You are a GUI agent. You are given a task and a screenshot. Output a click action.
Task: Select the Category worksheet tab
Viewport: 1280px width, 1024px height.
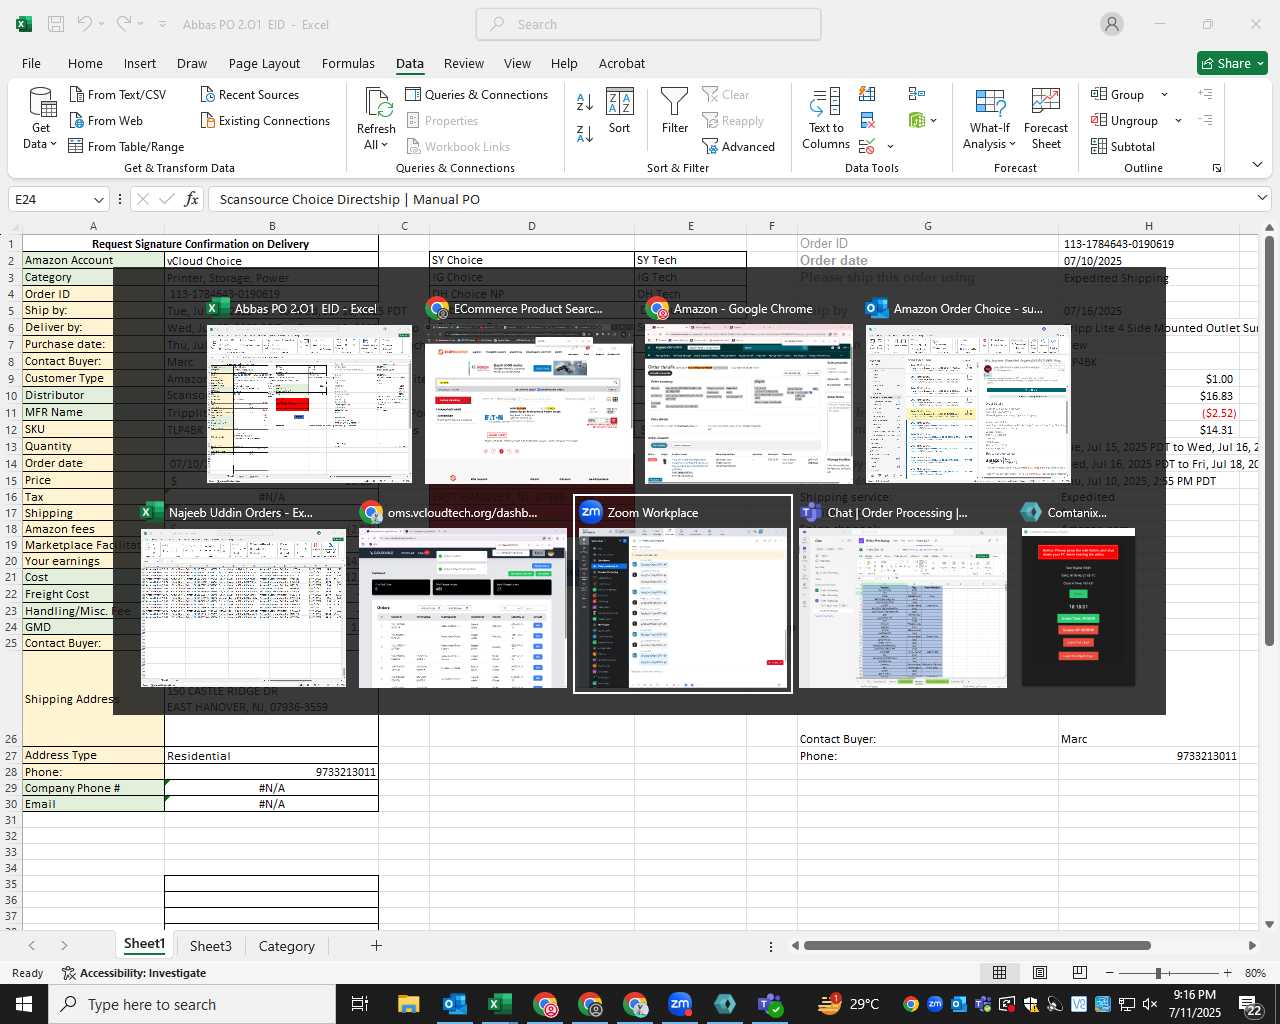coord(287,946)
